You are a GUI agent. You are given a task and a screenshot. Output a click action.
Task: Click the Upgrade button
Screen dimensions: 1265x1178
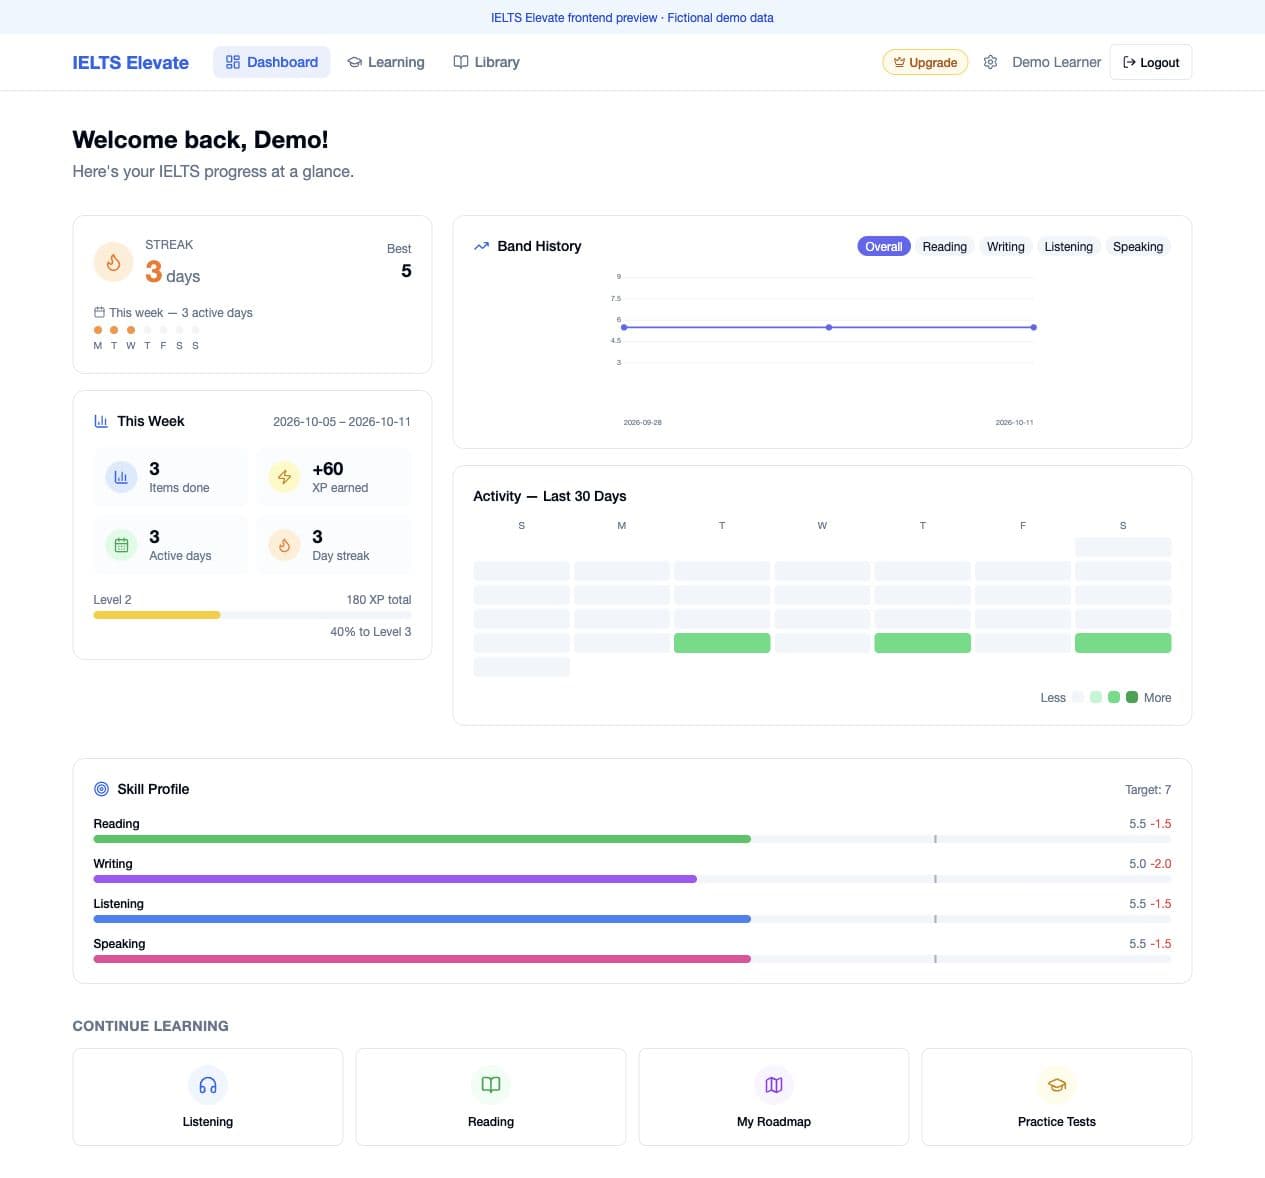(925, 62)
